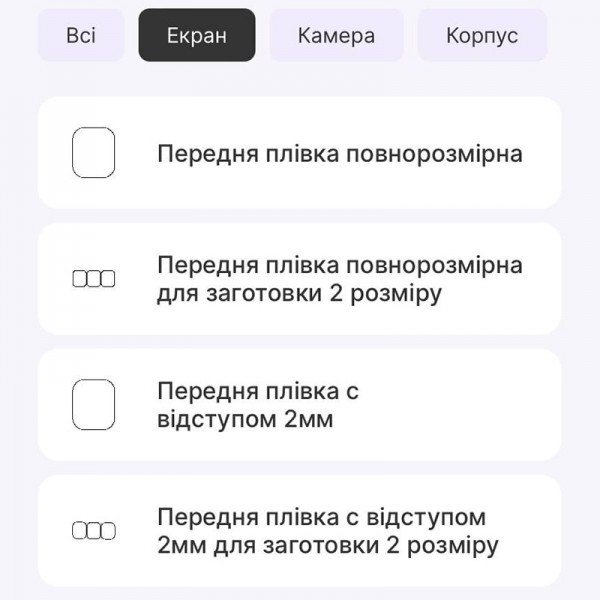Select the Передня плівка повнорозмірна text label
Image resolution: width=600 pixels, height=600 pixels.
click(x=340, y=154)
